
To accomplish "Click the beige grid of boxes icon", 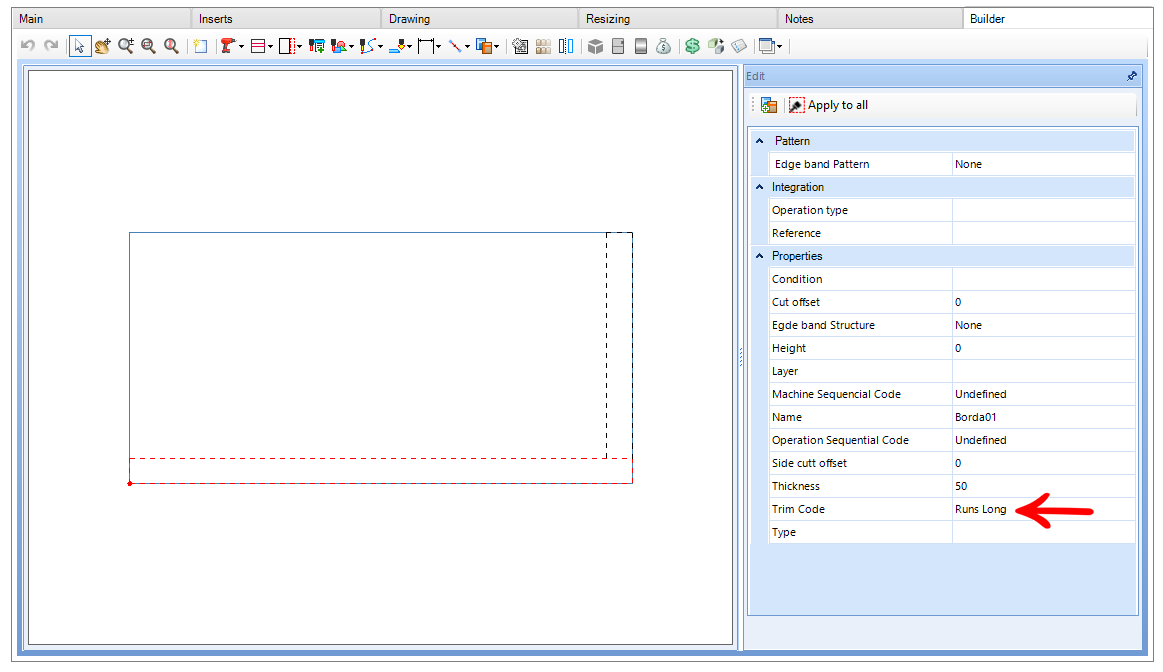I will [x=544, y=46].
